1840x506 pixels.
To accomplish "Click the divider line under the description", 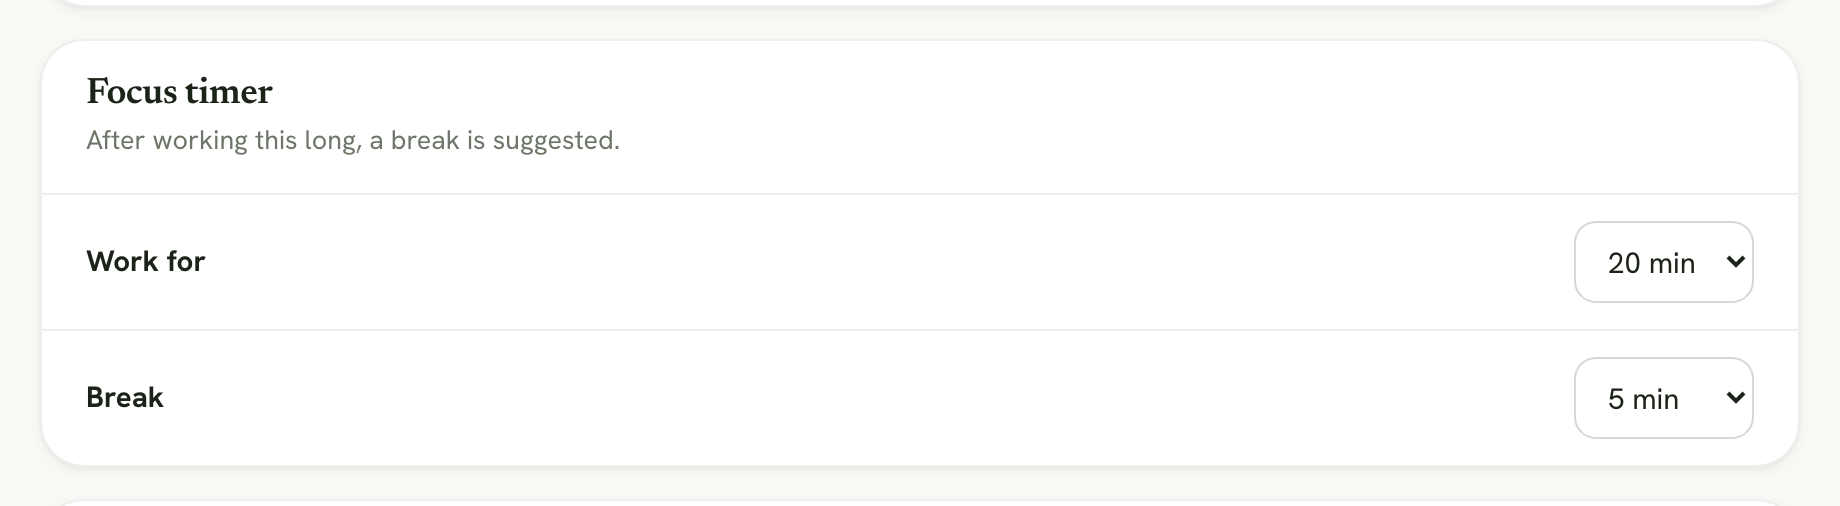I will point(920,194).
